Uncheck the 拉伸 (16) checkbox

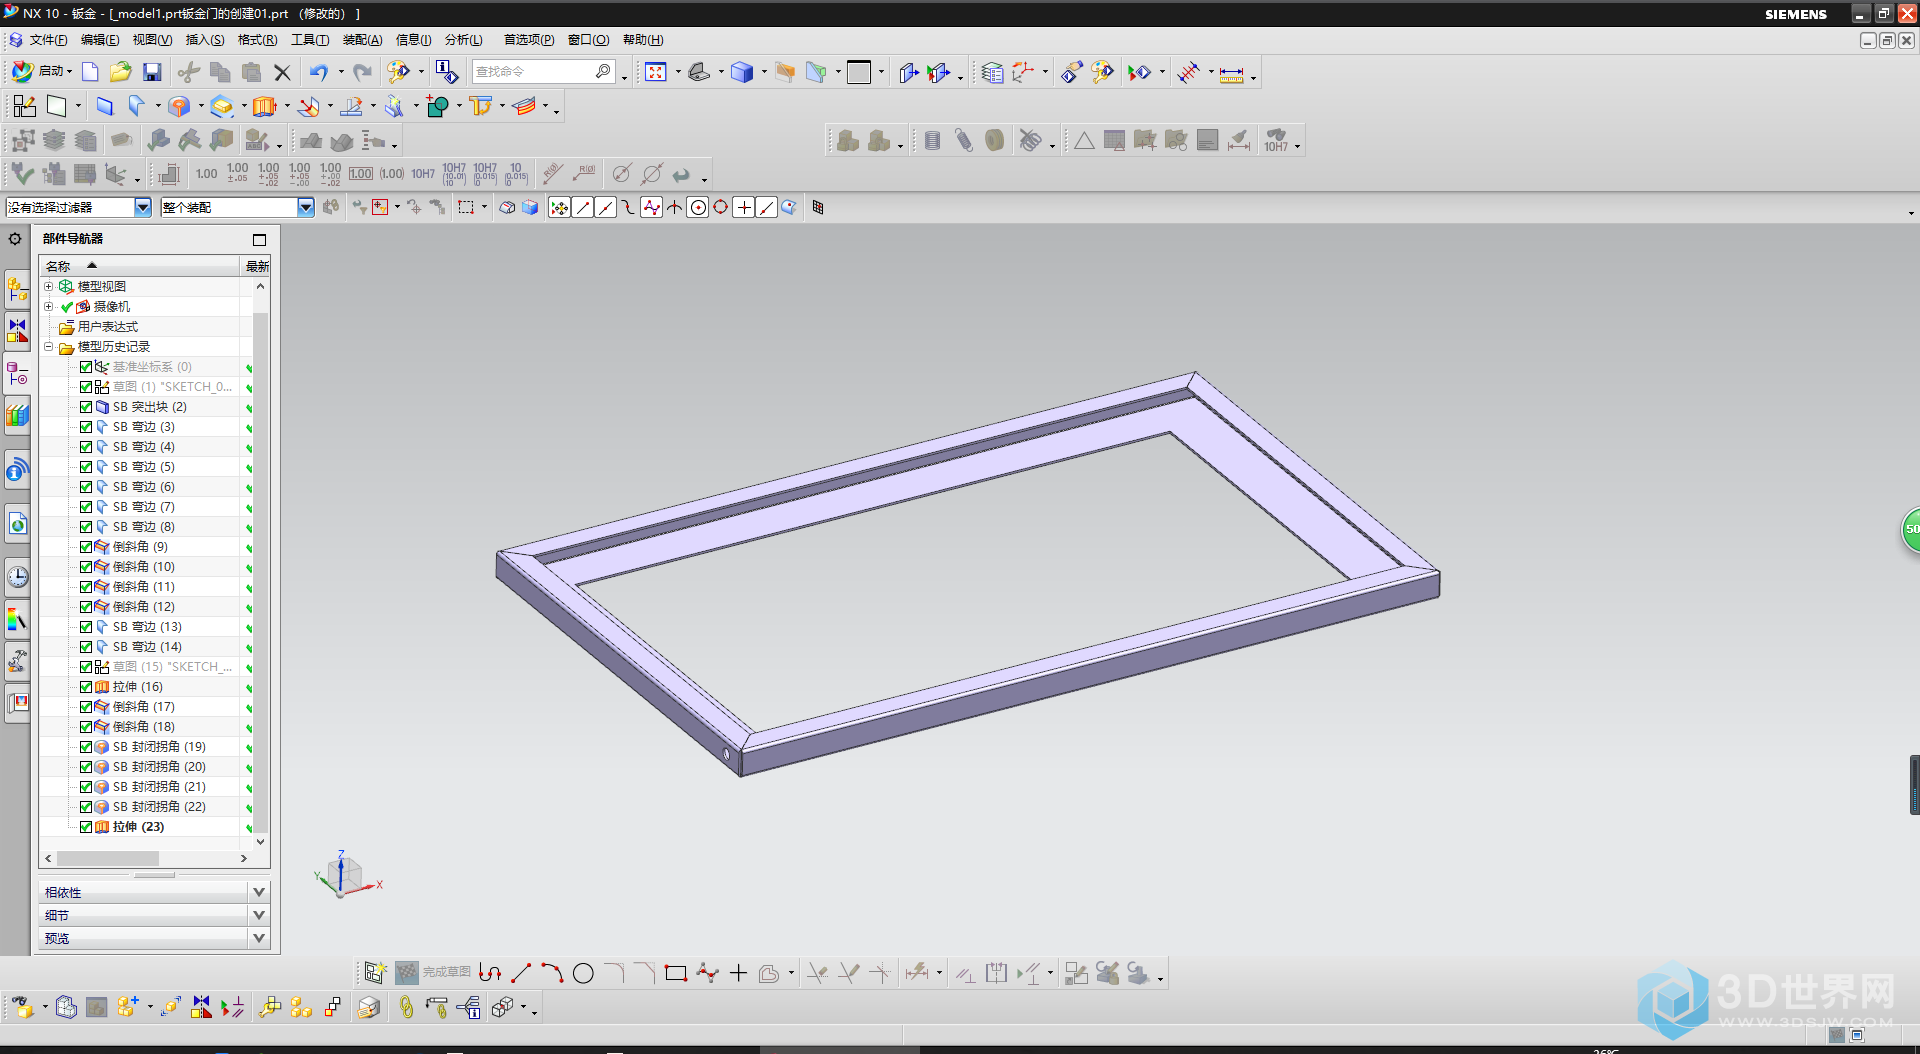86,687
